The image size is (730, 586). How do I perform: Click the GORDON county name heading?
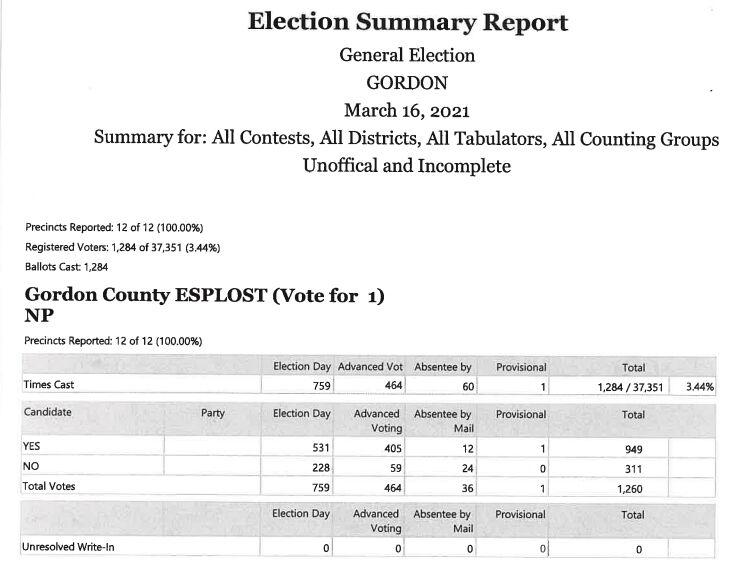coord(406,83)
